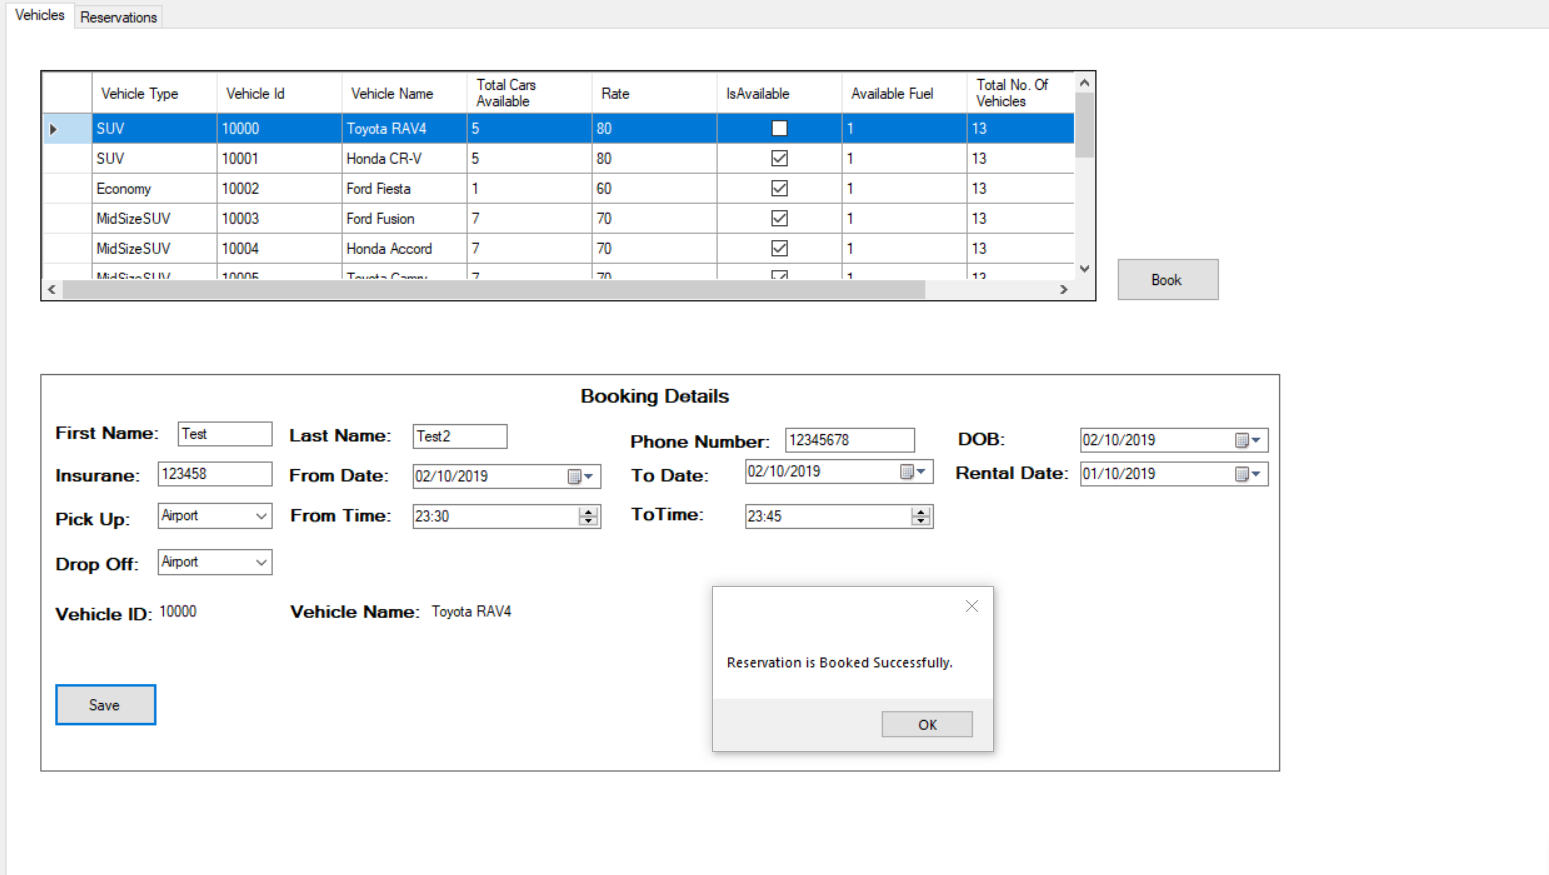Click scroll right arrow in vehicle grid

pos(1064,289)
